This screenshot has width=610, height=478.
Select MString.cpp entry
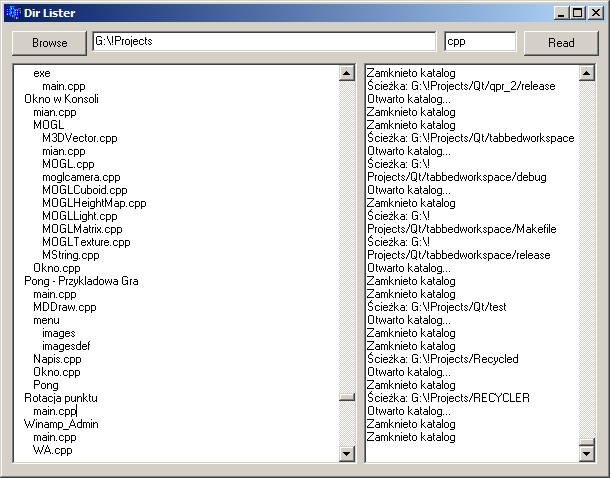71,255
